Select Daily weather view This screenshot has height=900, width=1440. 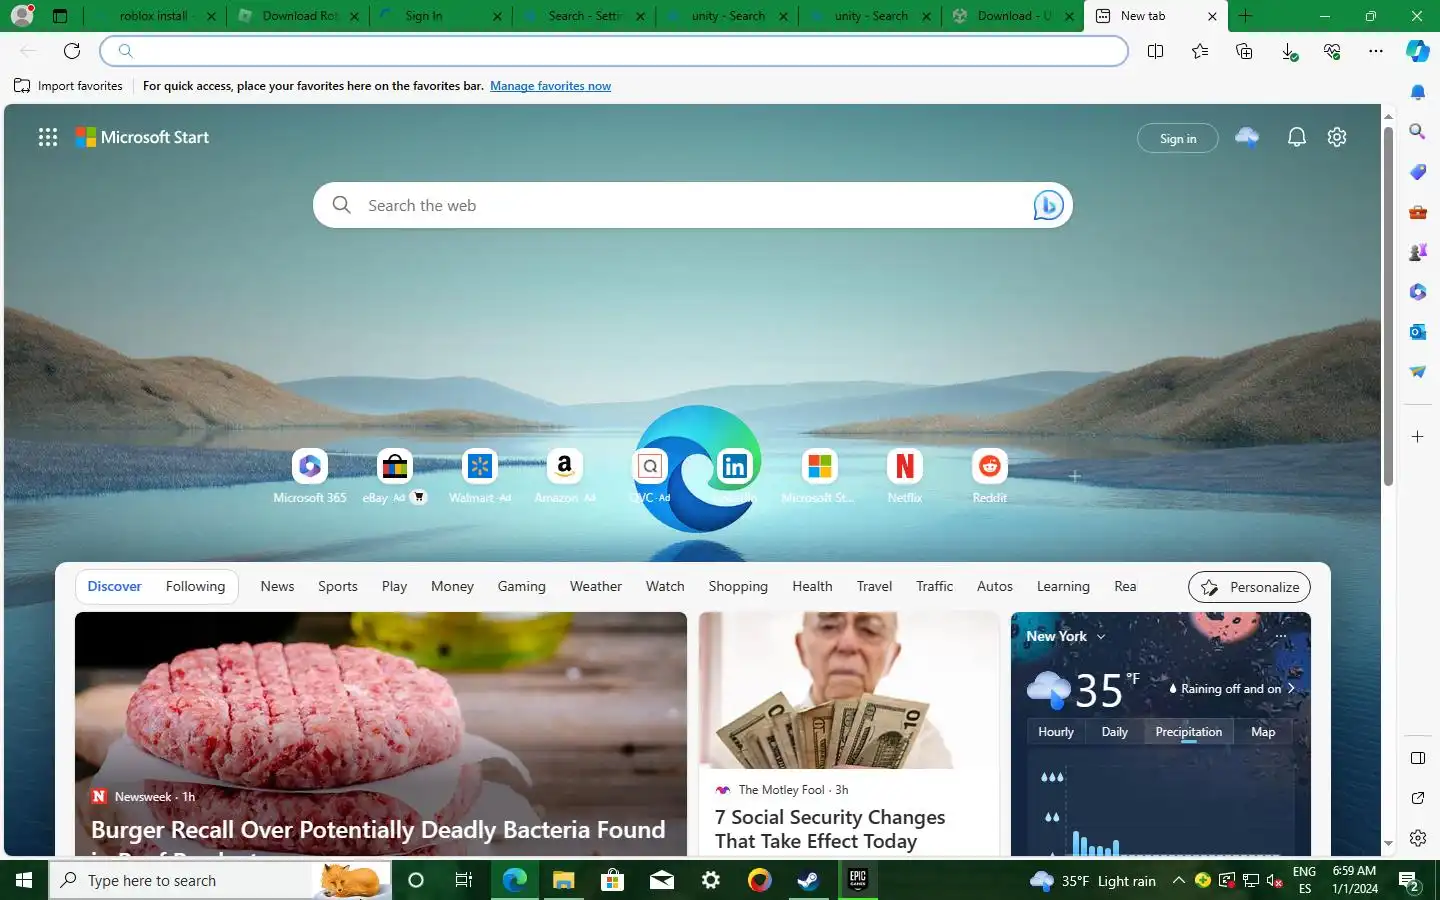pos(1115,732)
